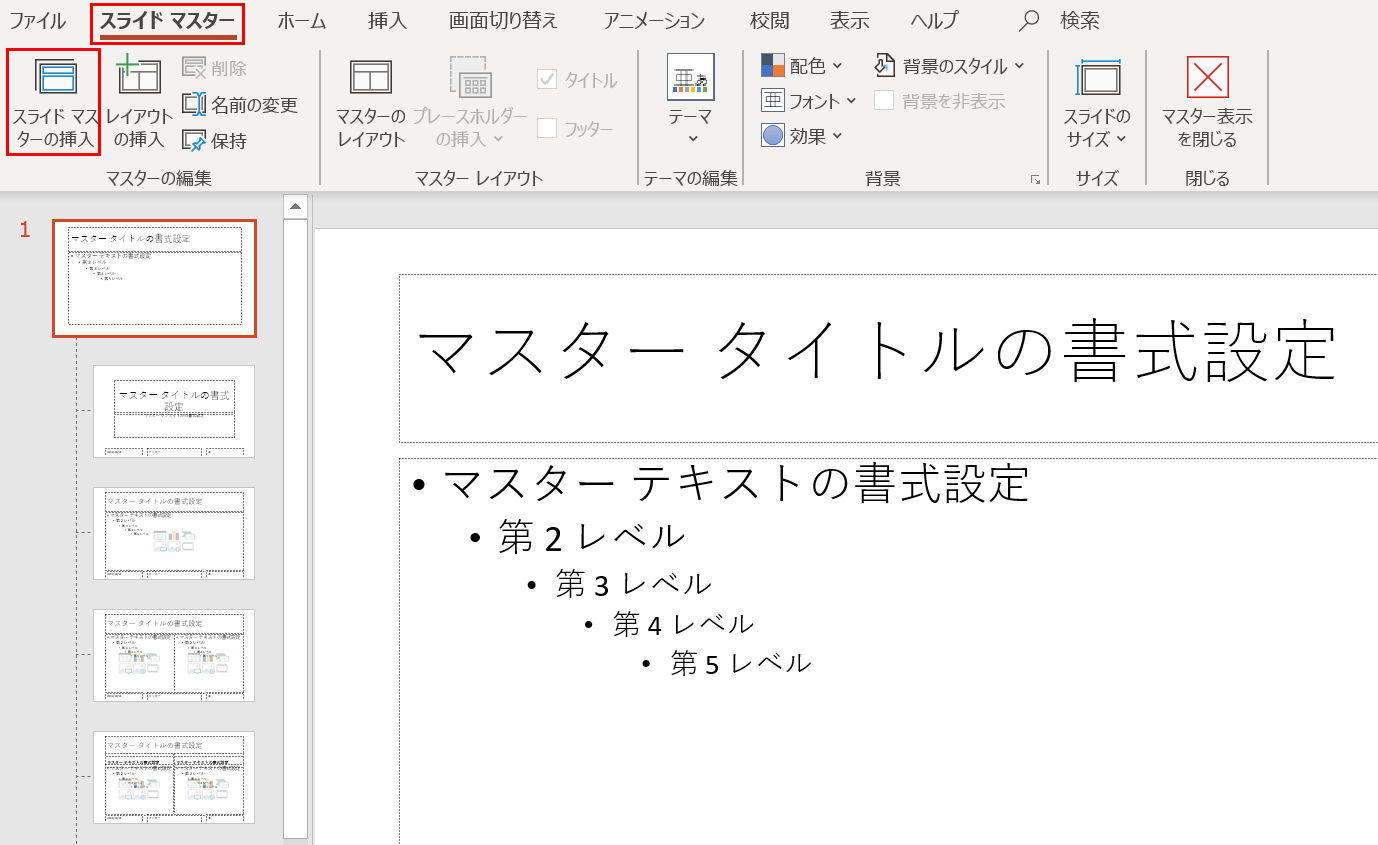Close master view with マスター表示を閉じる
Image resolution: width=1378 pixels, height=845 pixels.
click(x=1207, y=101)
